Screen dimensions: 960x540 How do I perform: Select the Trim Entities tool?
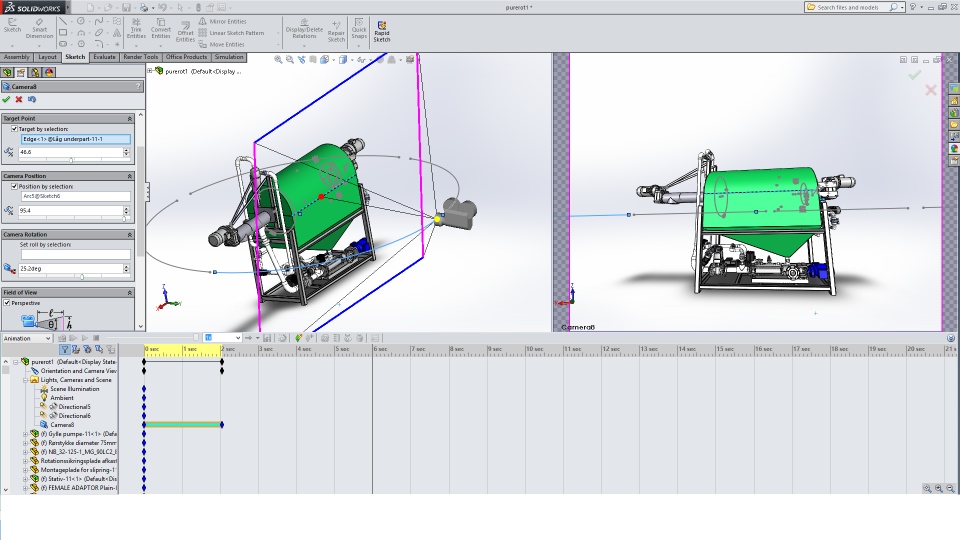click(x=136, y=28)
